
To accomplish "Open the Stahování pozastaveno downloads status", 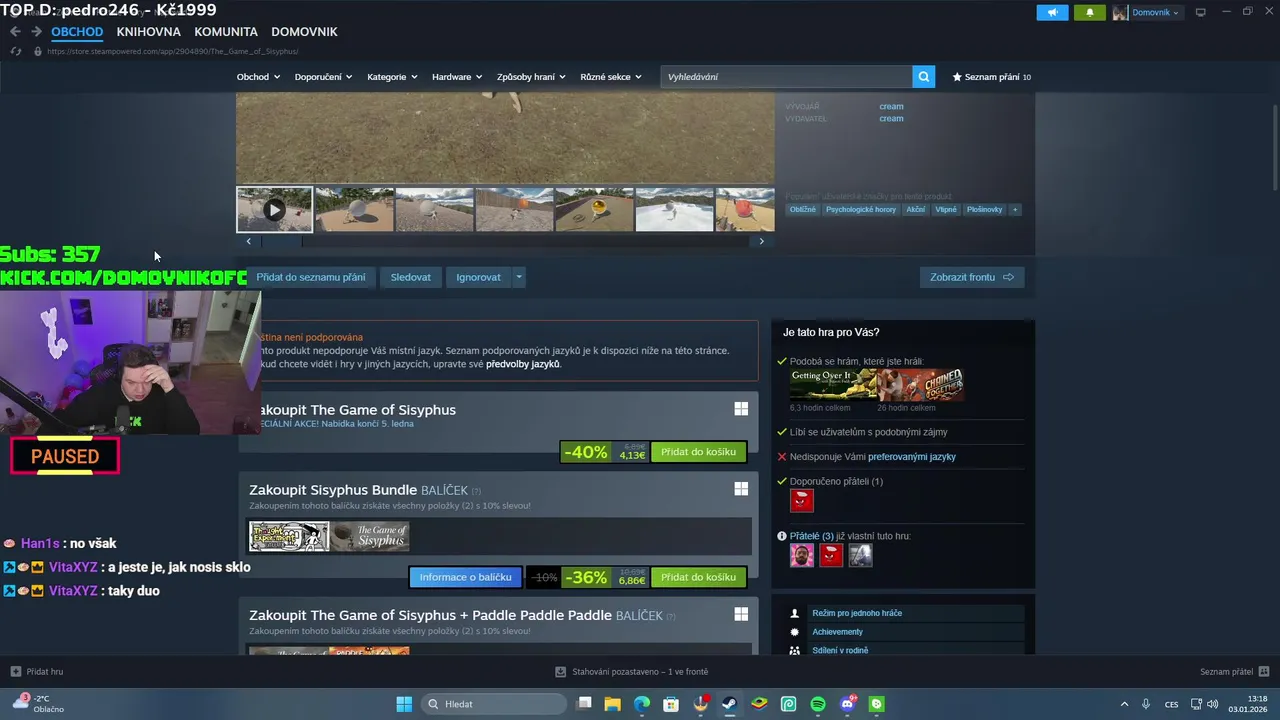I will (632, 672).
